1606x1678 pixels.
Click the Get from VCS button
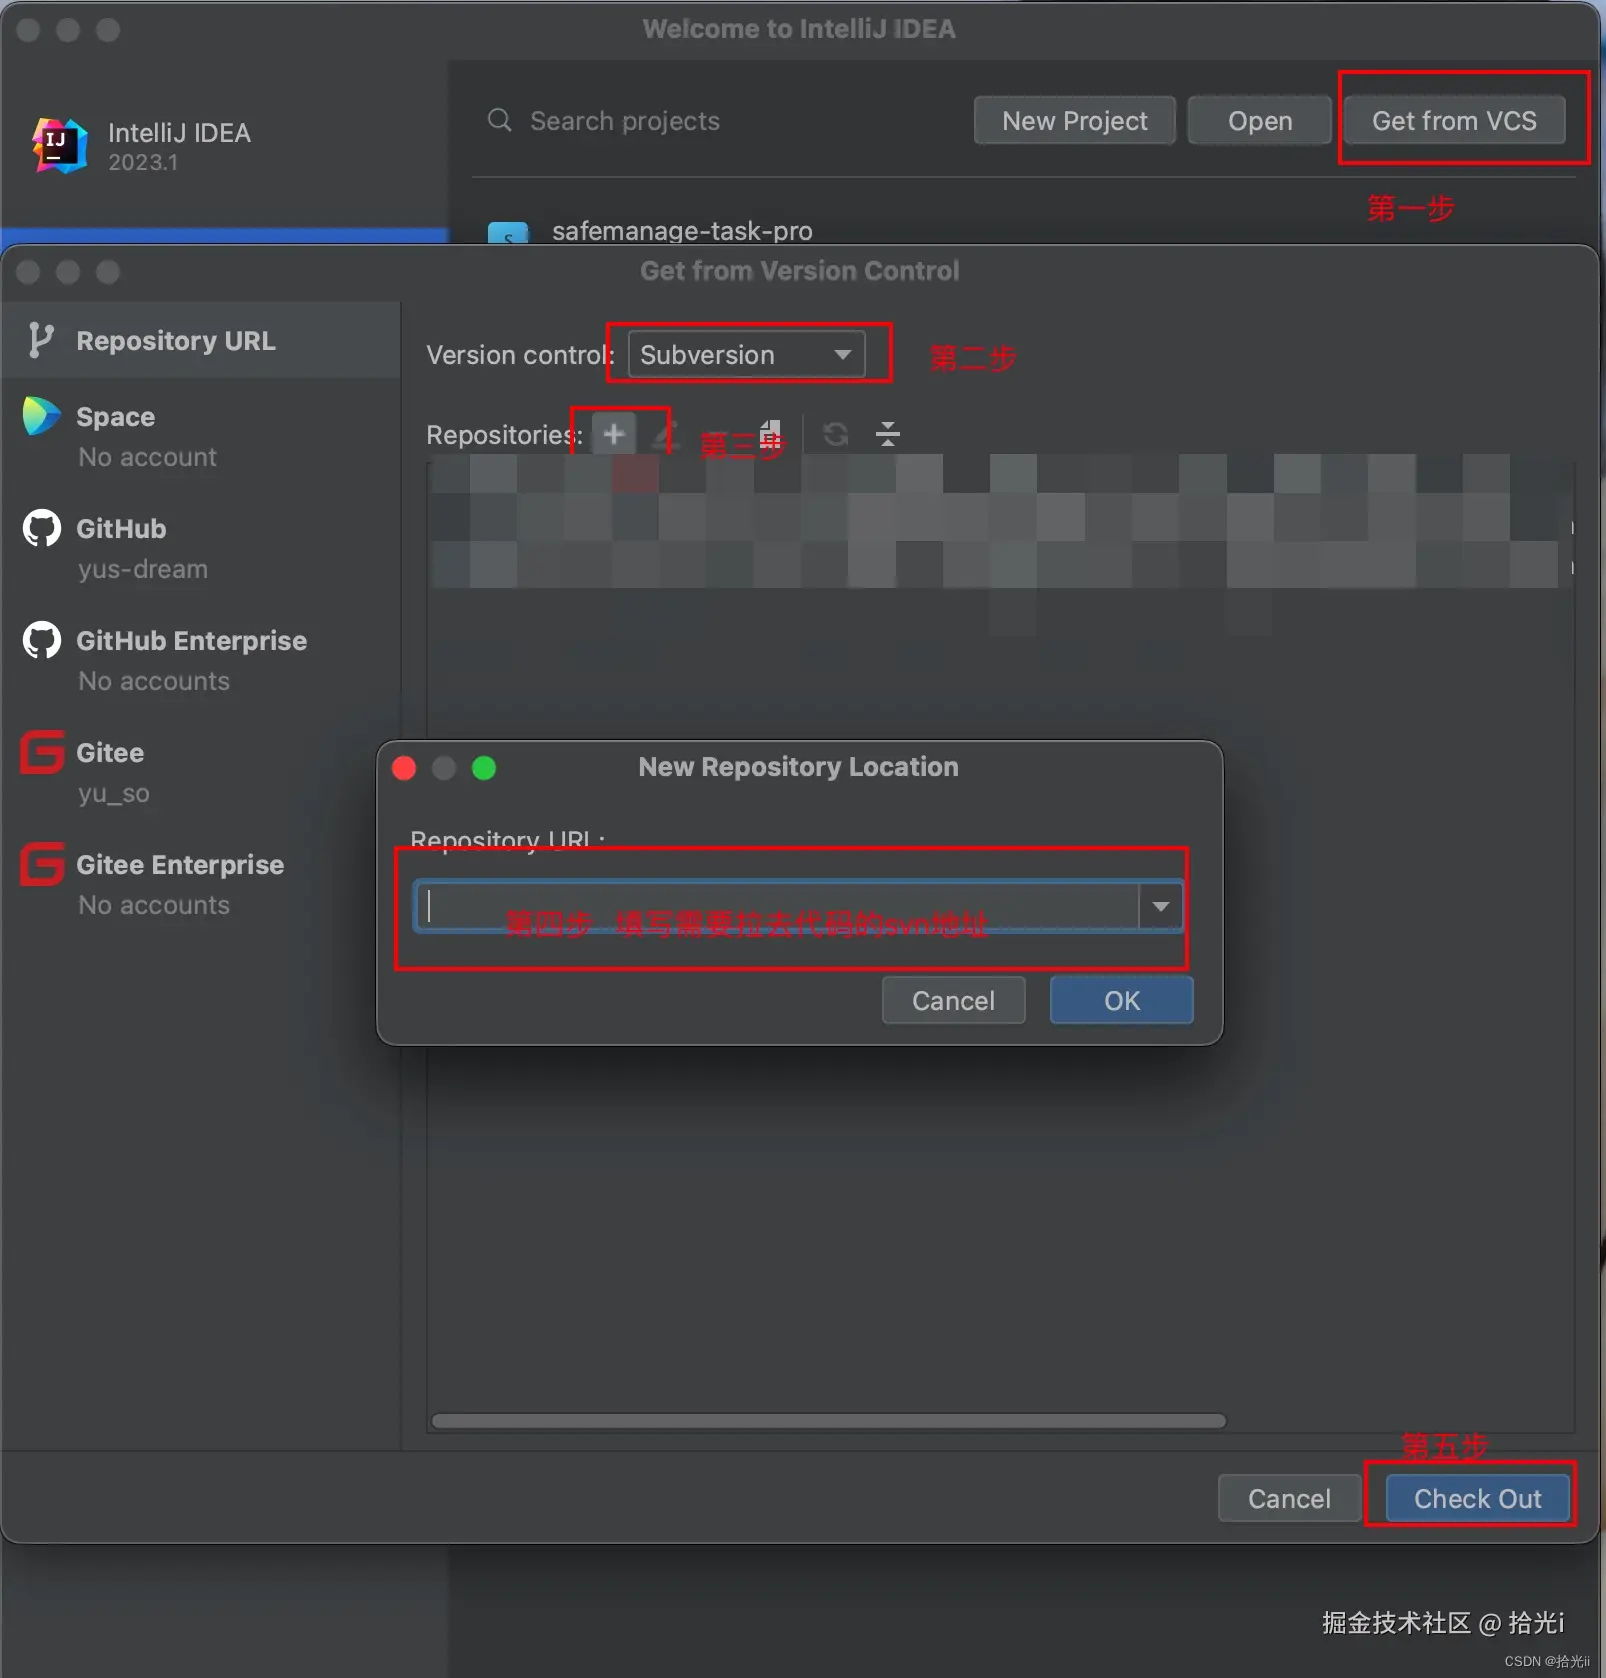tap(1454, 121)
